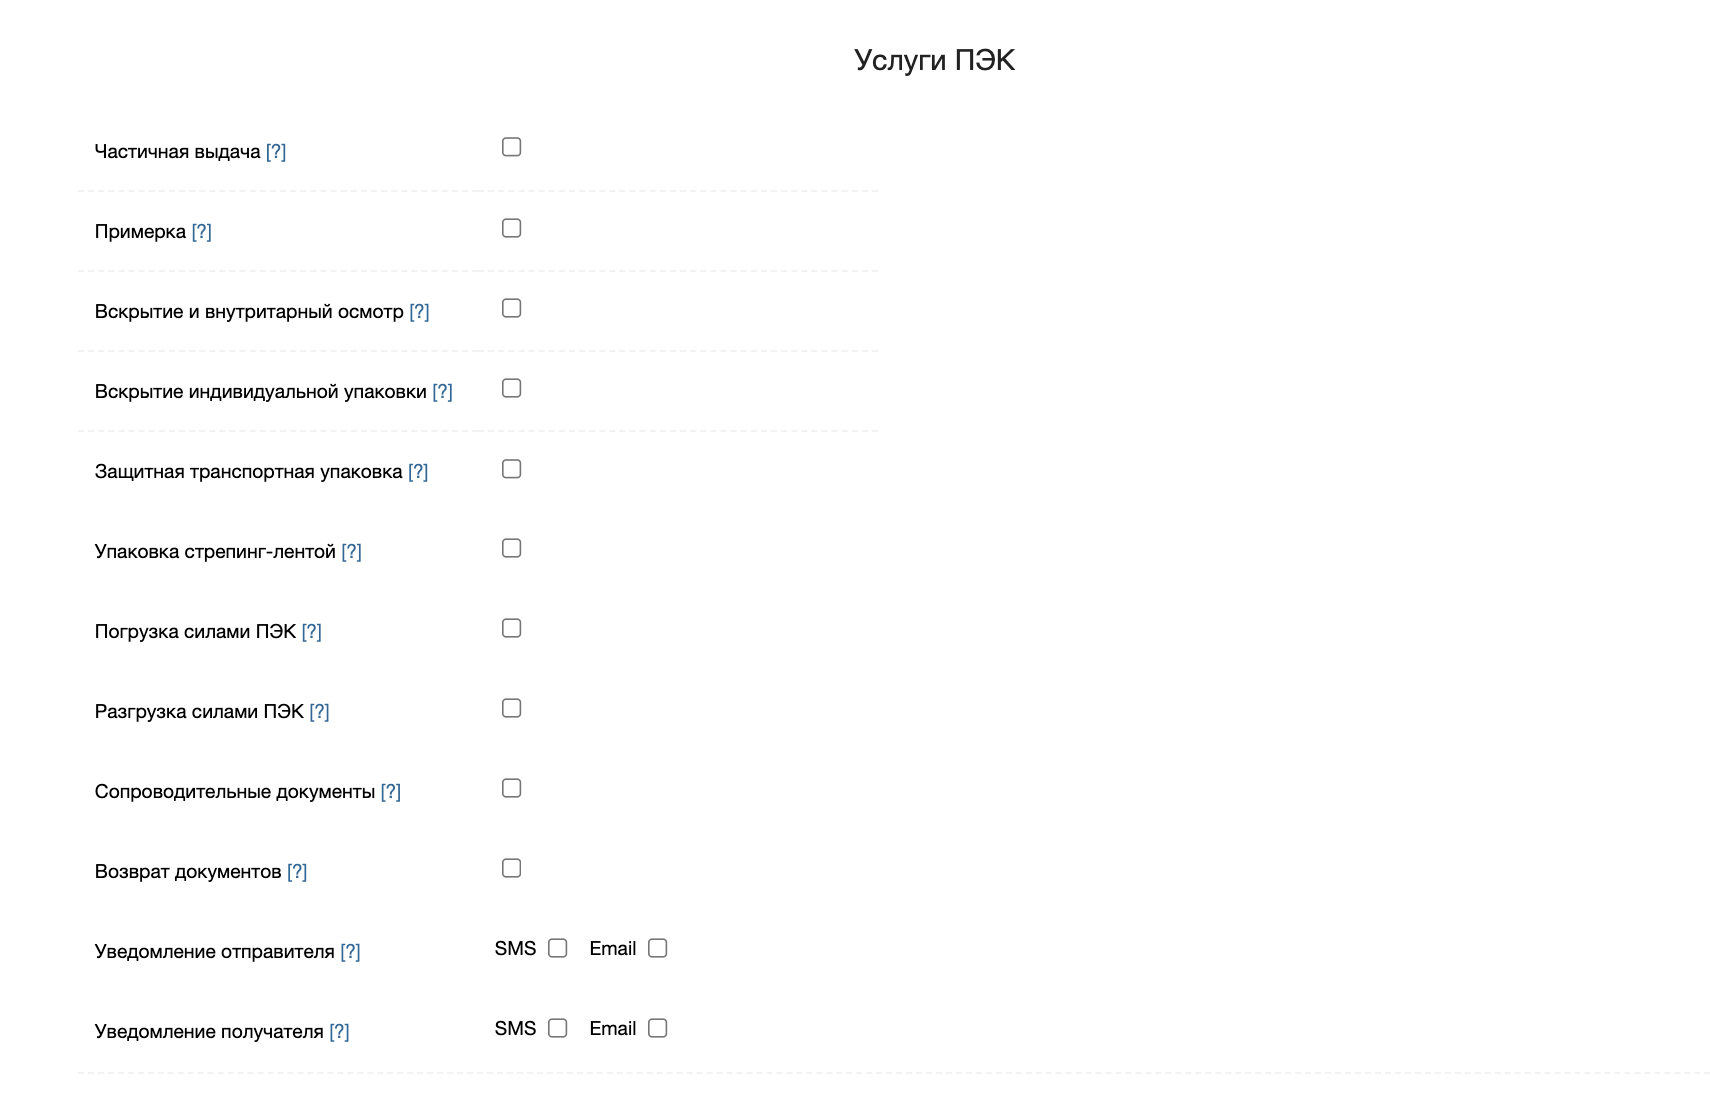Check Email for Уведомление получателя

[x=657, y=1028]
